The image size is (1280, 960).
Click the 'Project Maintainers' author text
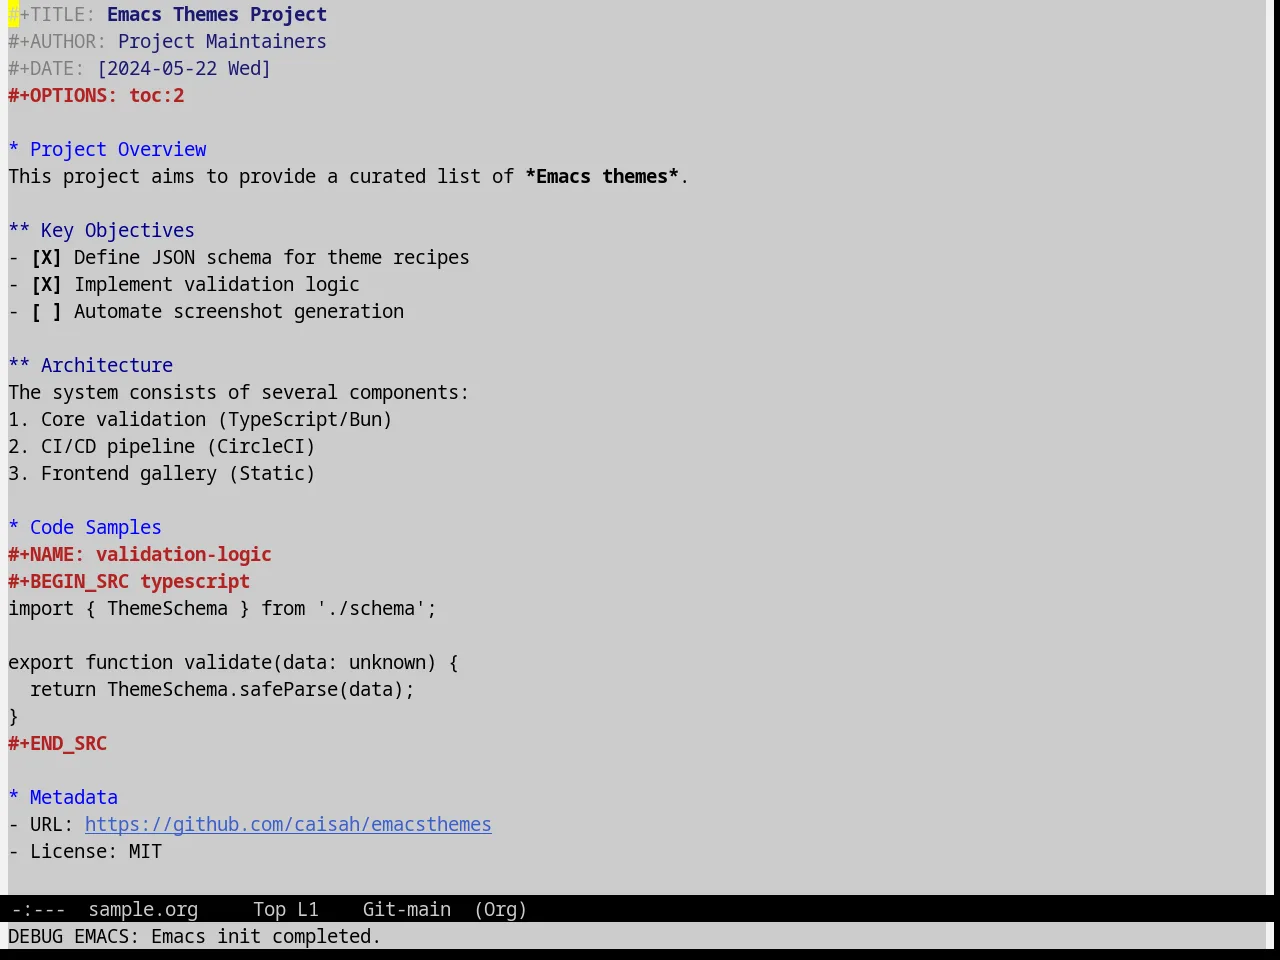[222, 42]
